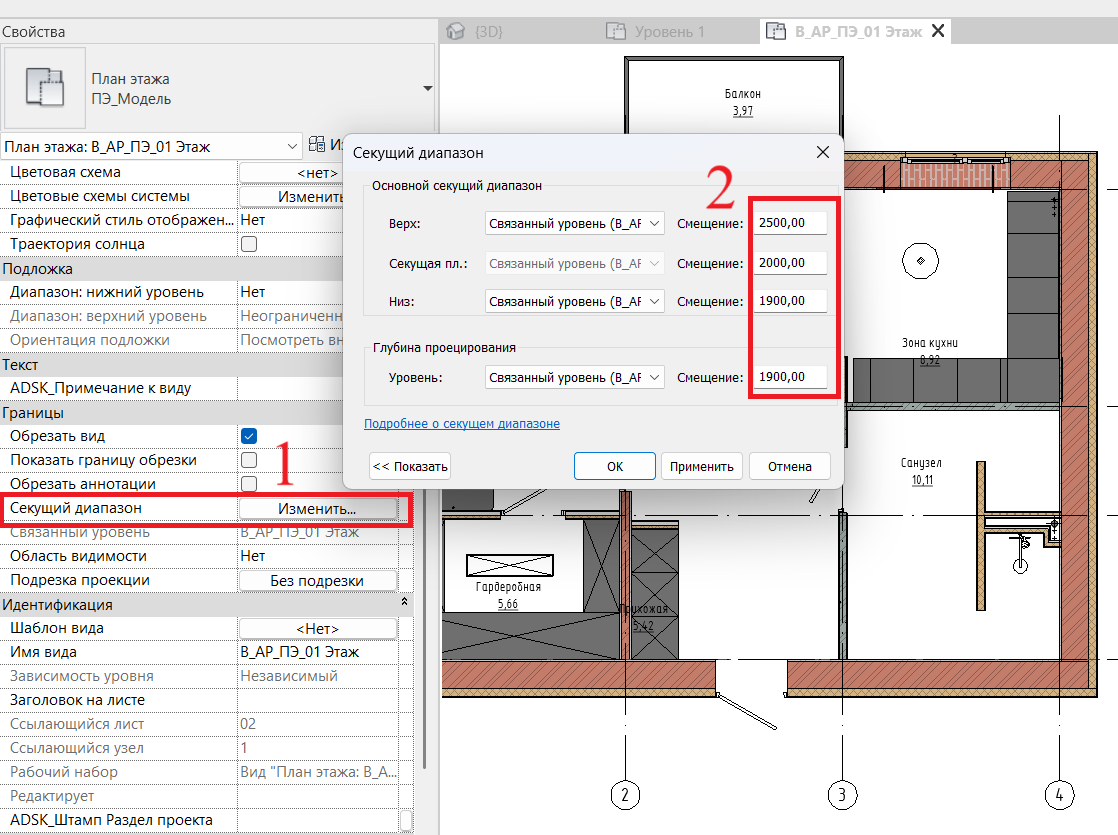This screenshot has height=835, width=1118.
Task: Click grid bubble number 4
Action: [x=1059, y=795]
